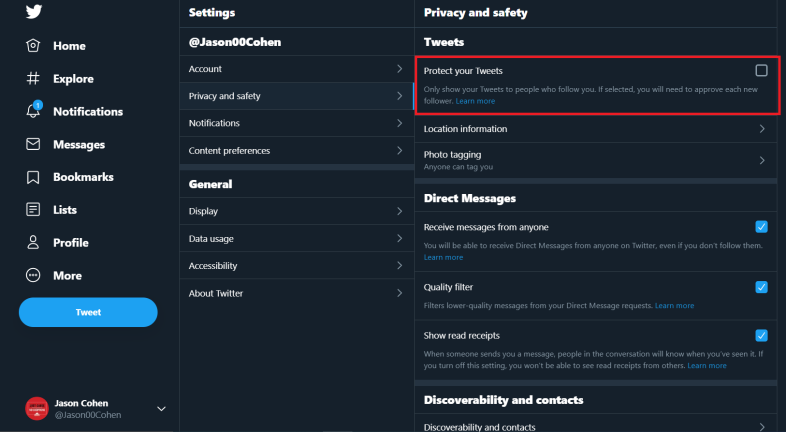Open the Home menu label
This screenshot has width=786, height=432.
69,46
